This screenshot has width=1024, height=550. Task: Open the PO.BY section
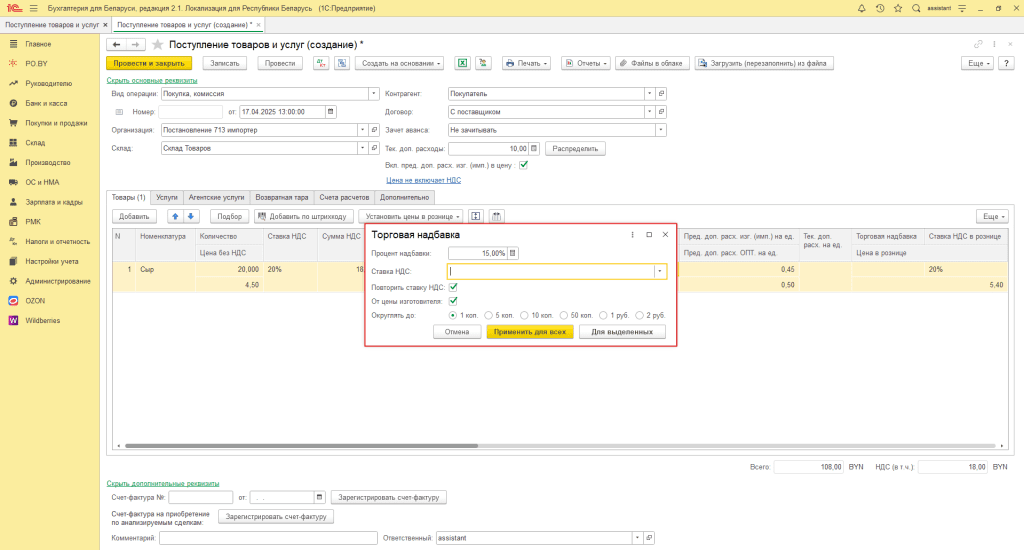(36, 63)
